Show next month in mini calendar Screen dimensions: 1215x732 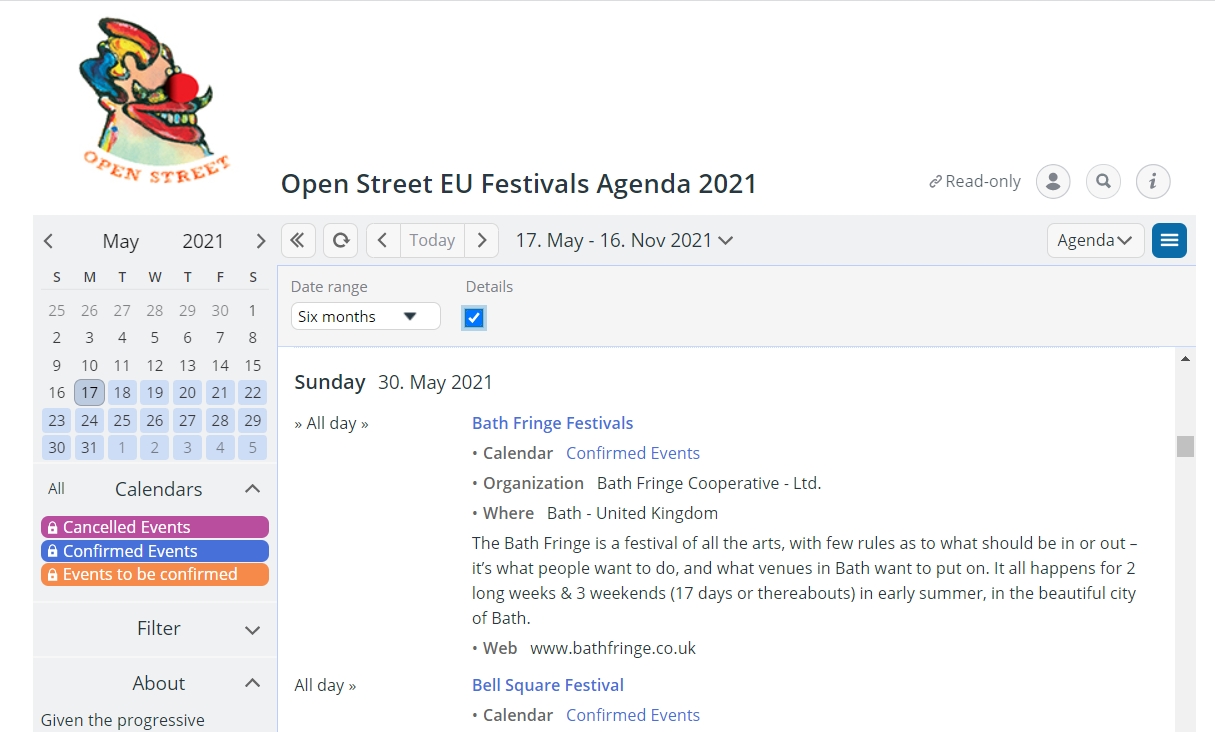[x=261, y=241]
